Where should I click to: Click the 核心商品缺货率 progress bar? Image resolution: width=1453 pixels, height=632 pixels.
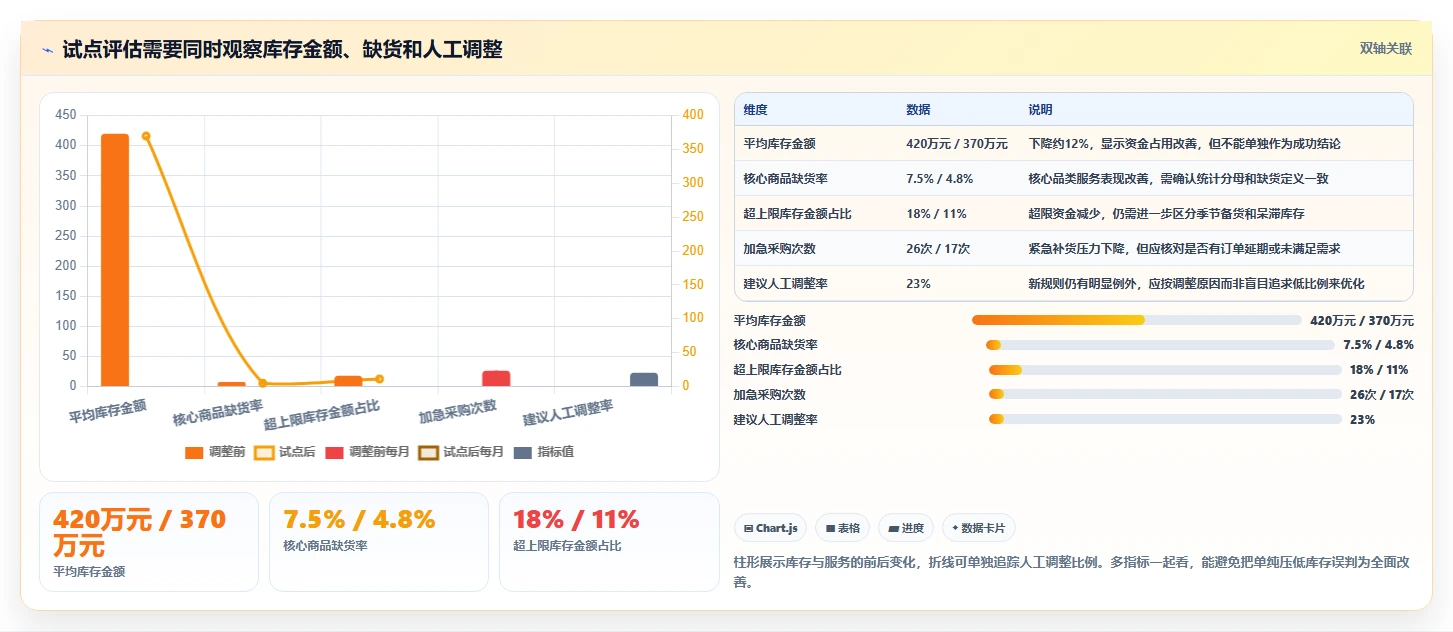tap(1160, 345)
